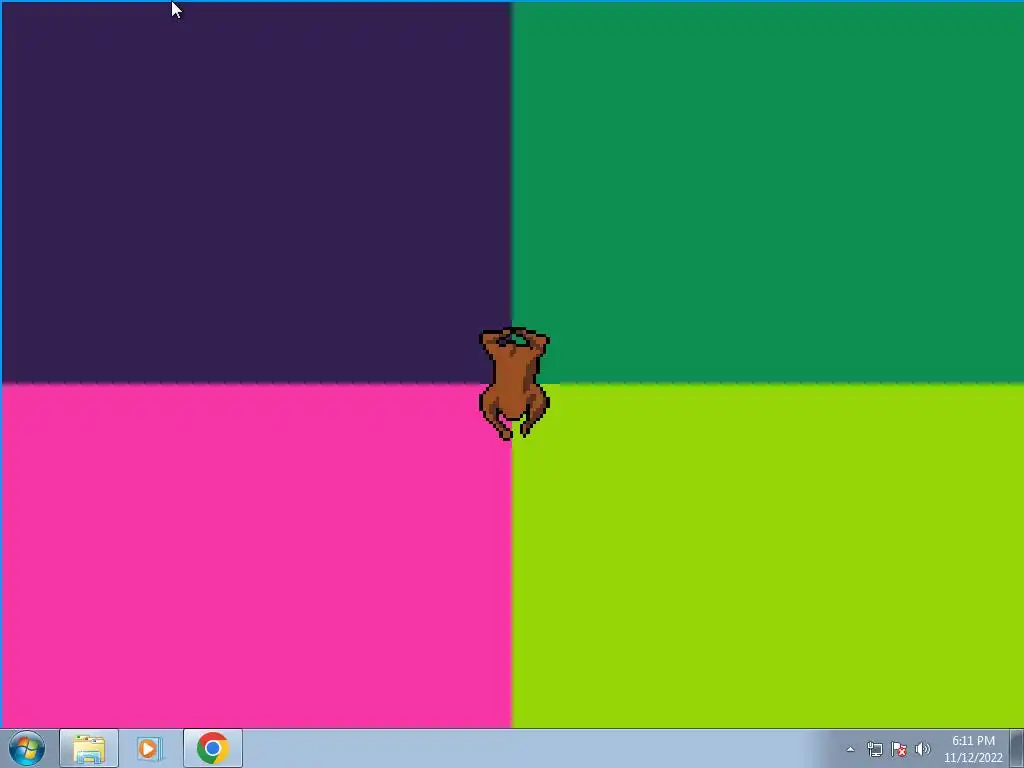The height and width of the screenshot is (768, 1024).
Task: Open the volume speaker tray icon
Action: 923,749
